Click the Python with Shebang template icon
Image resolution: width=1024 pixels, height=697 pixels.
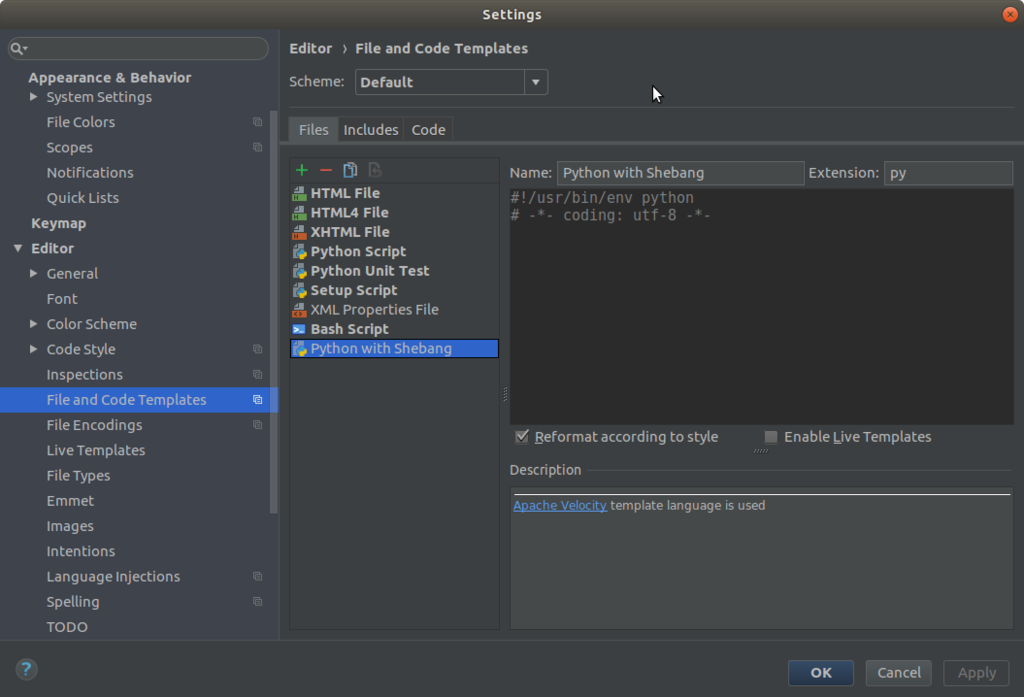[x=300, y=349]
